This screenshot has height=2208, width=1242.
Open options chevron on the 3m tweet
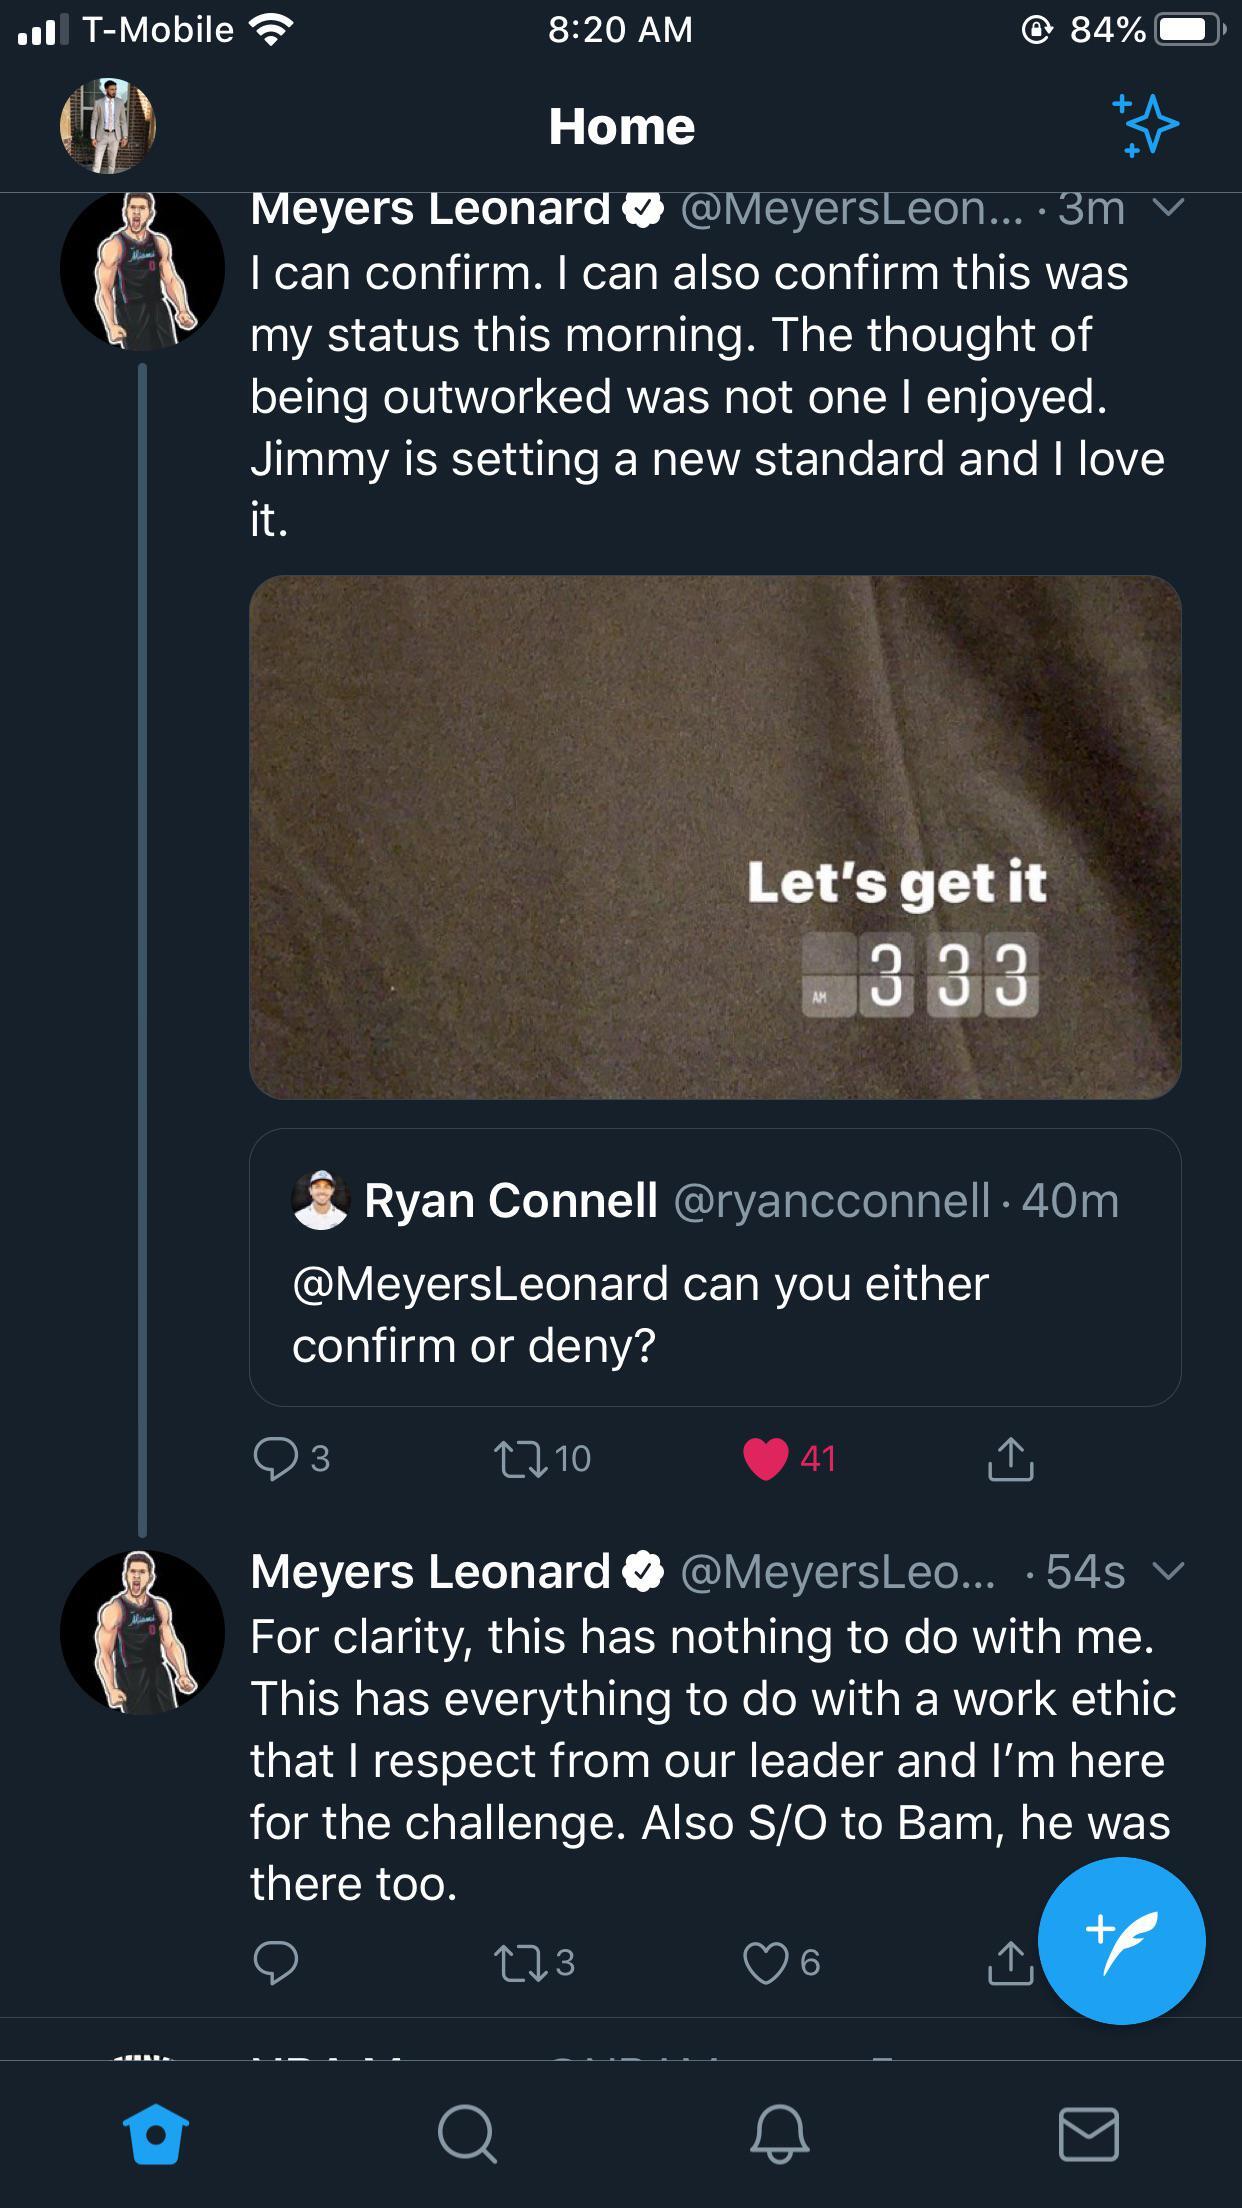pyautogui.click(x=1168, y=208)
